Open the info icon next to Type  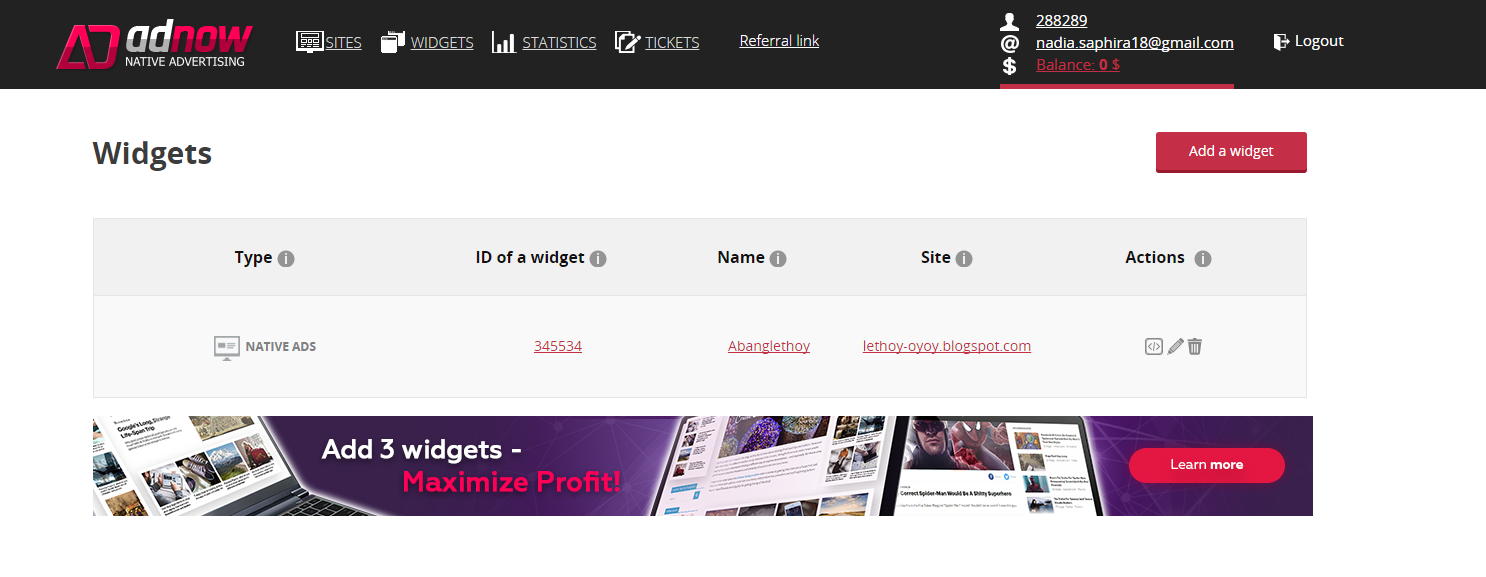pos(286,259)
